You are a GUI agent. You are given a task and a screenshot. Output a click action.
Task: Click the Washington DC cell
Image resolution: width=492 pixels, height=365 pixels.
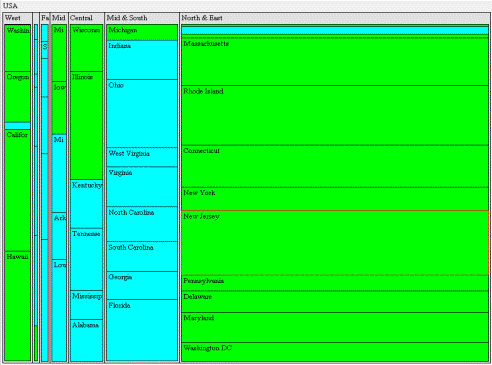335,352
